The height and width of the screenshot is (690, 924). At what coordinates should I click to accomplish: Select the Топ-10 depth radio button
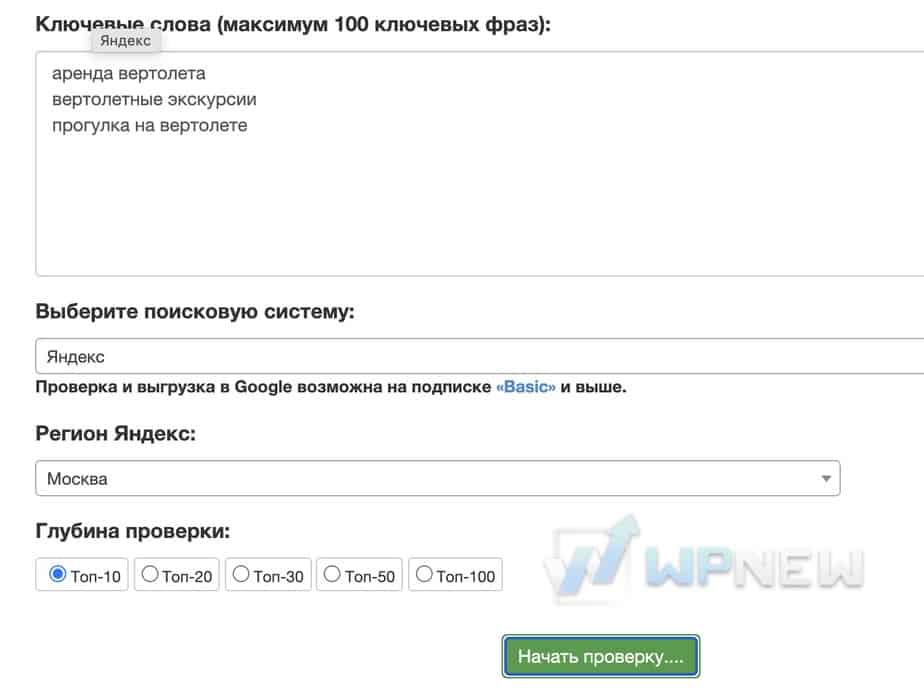pos(58,574)
